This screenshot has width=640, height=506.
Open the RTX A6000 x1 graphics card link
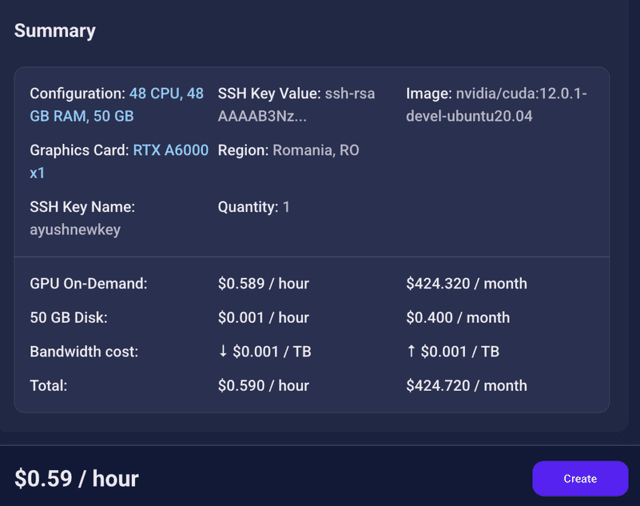pos(171,150)
